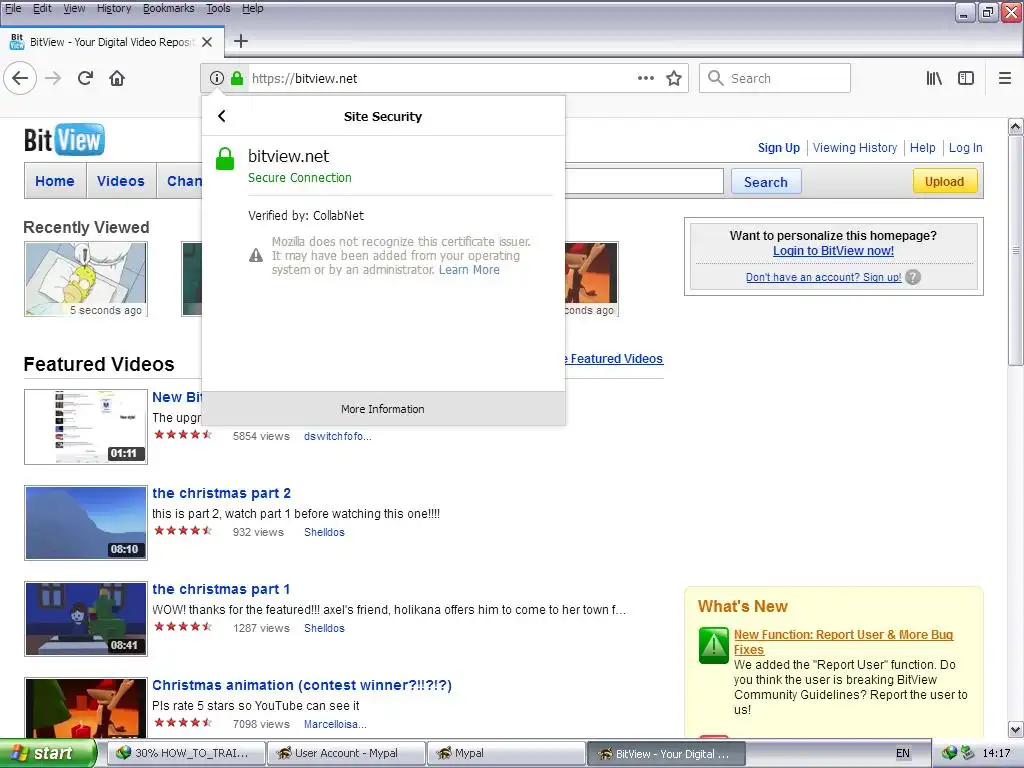The width and height of the screenshot is (1024, 768).
Task: Click the forward navigation arrow
Action: click(53, 78)
